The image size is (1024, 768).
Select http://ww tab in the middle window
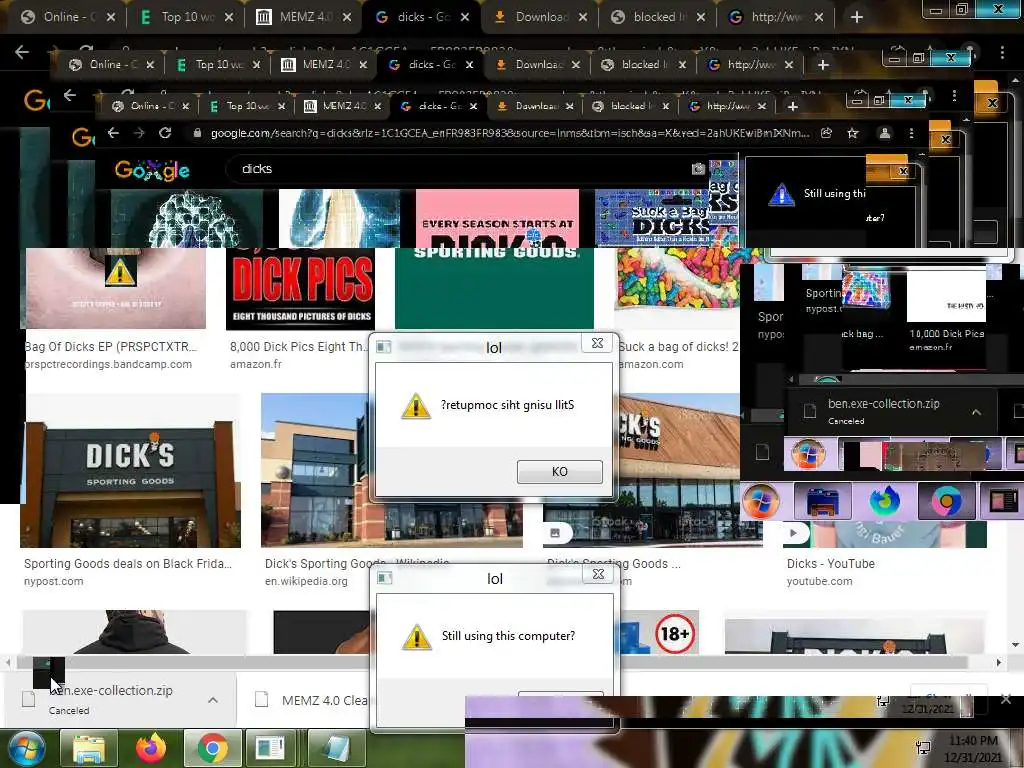click(x=750, y=65)
